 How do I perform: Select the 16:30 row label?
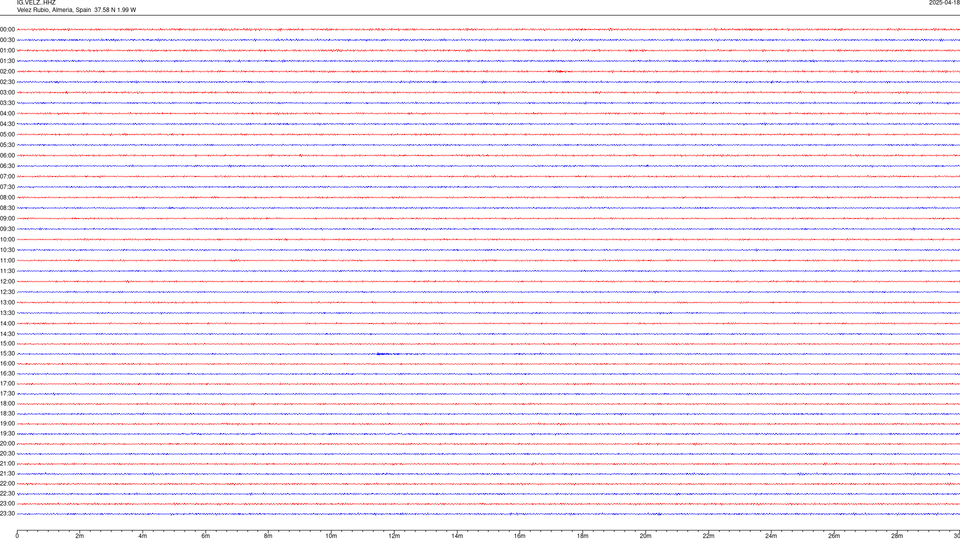(x=7, y=373)
